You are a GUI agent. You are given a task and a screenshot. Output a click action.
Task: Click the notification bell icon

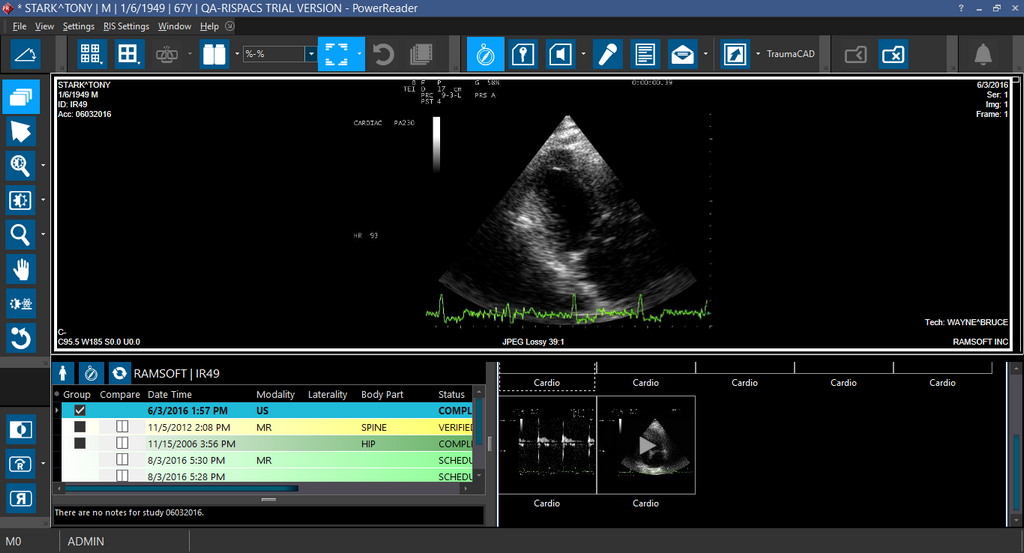pyautogui.click(x=983, y=54)
